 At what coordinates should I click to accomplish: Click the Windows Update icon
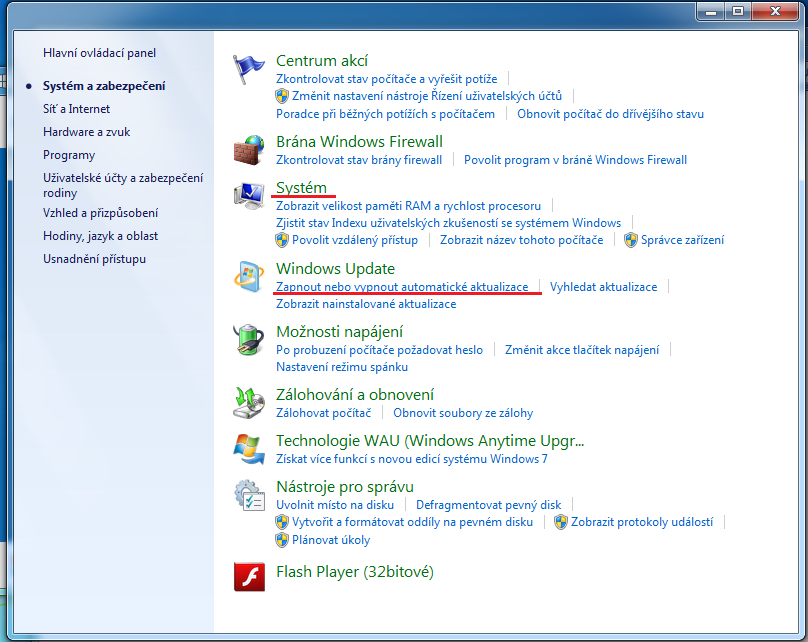[x=249, y=277]
